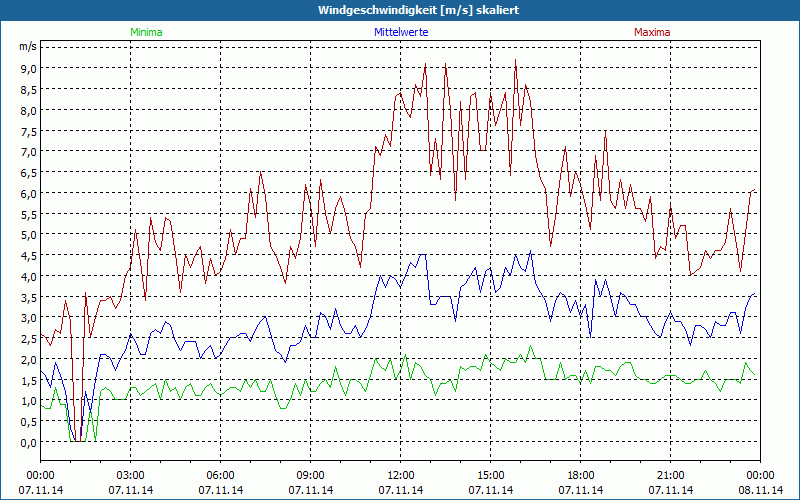Click the 4,0 y-axis value

[x=29, y=277]
